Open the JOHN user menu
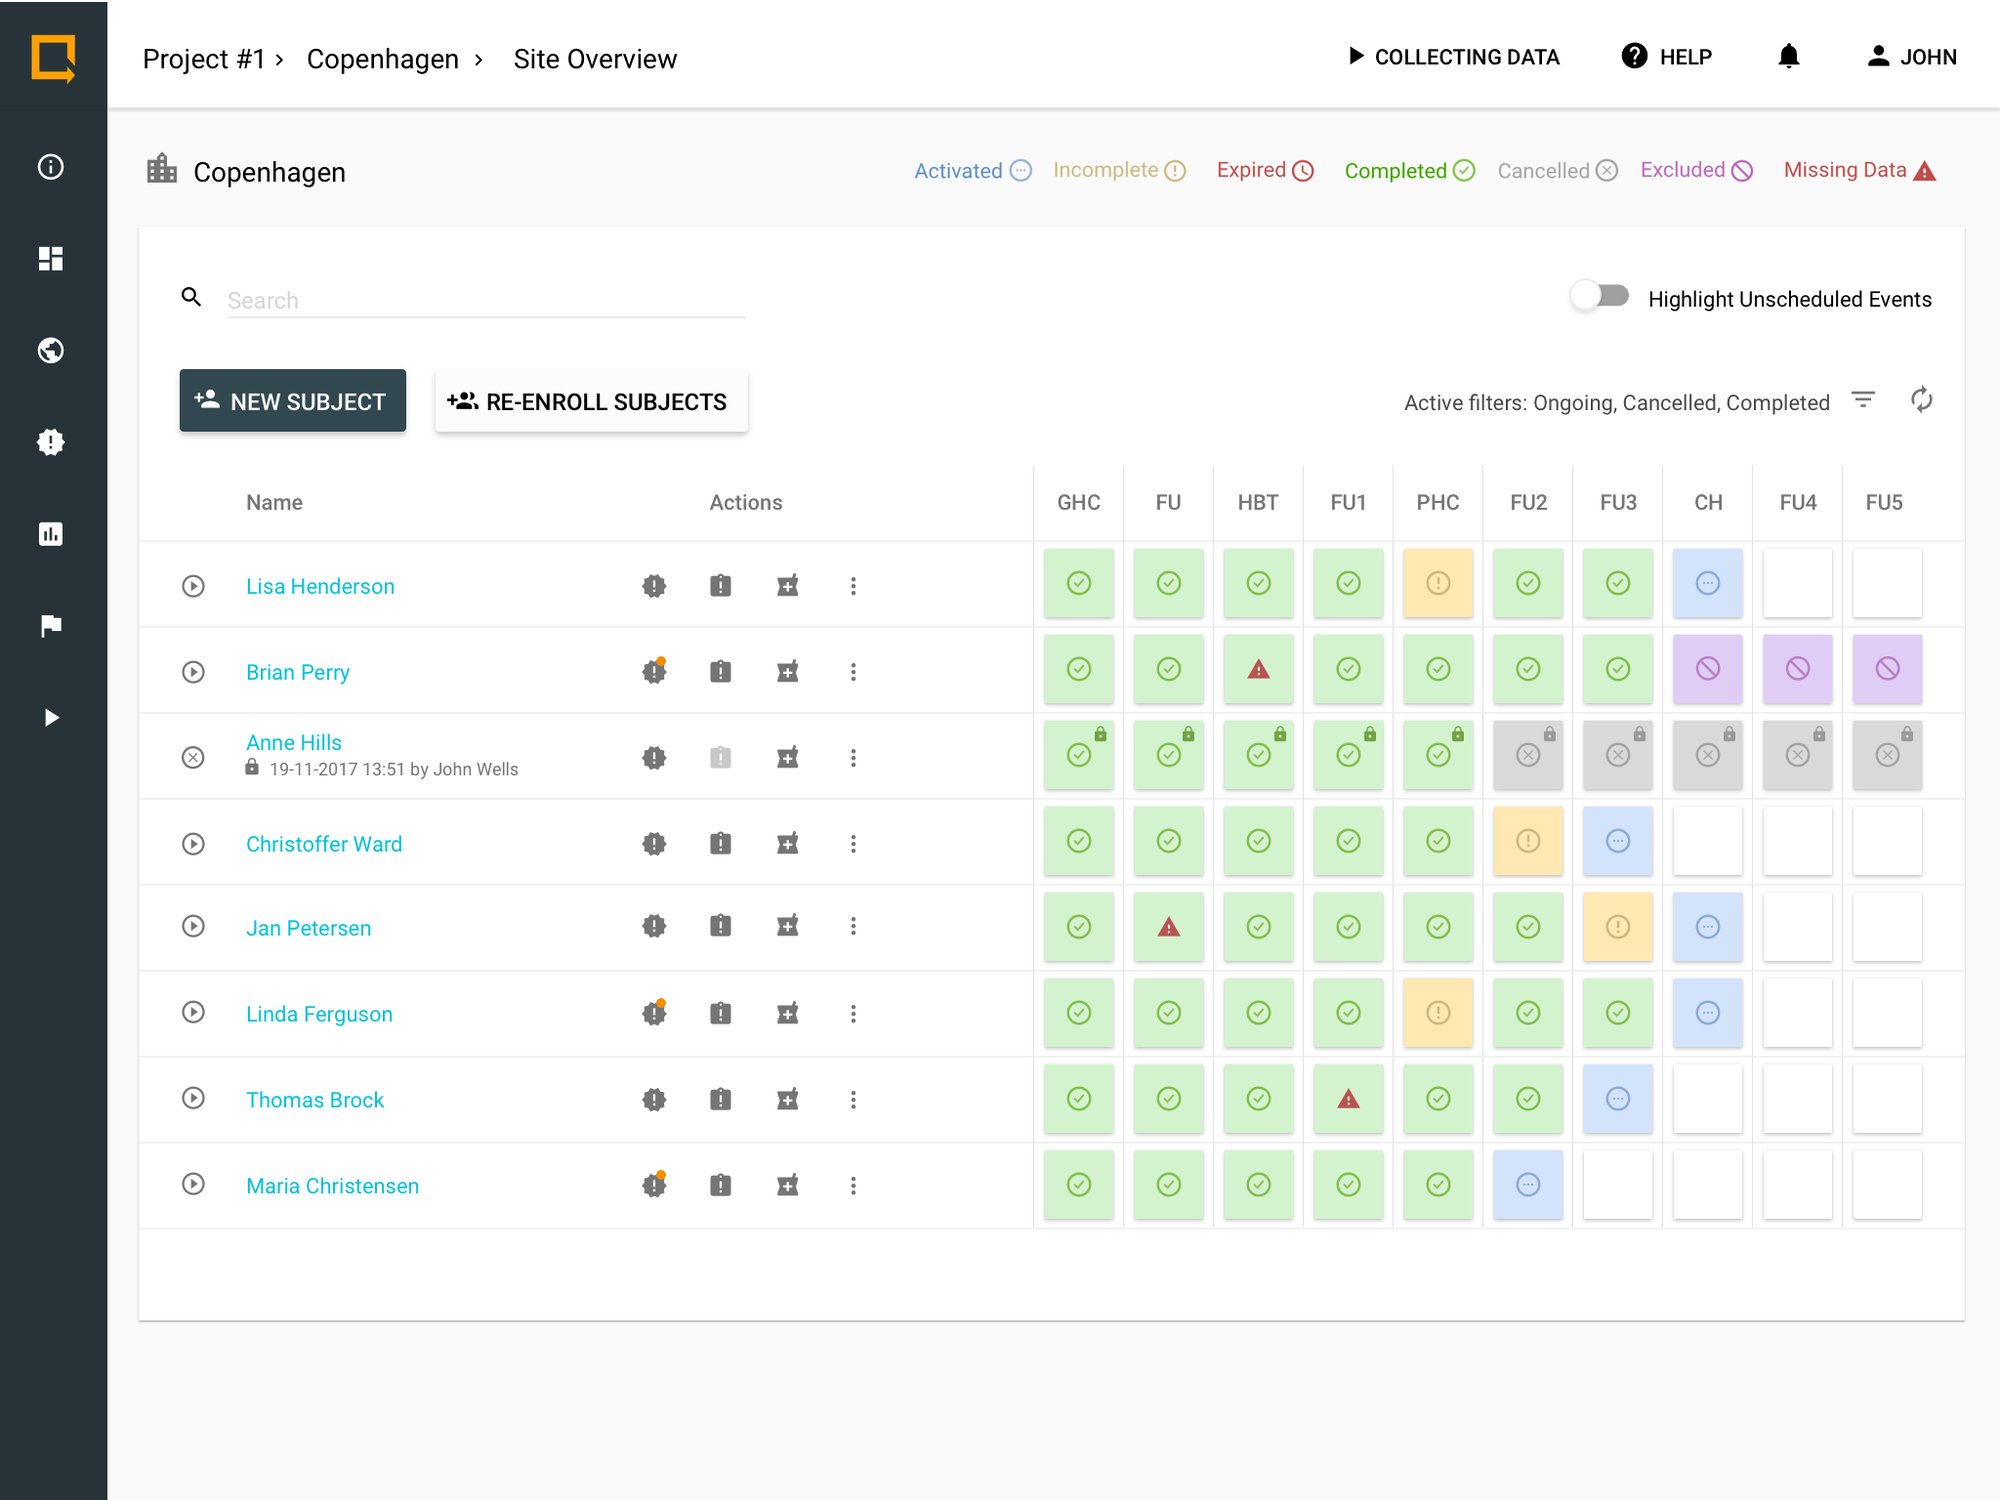 click(x=1911, y=57)
